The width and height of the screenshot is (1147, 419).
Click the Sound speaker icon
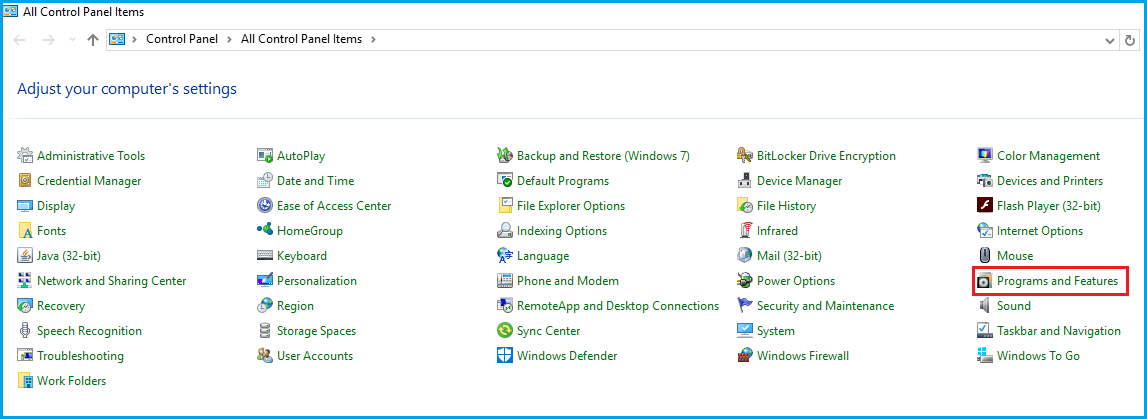coord(985,306)
